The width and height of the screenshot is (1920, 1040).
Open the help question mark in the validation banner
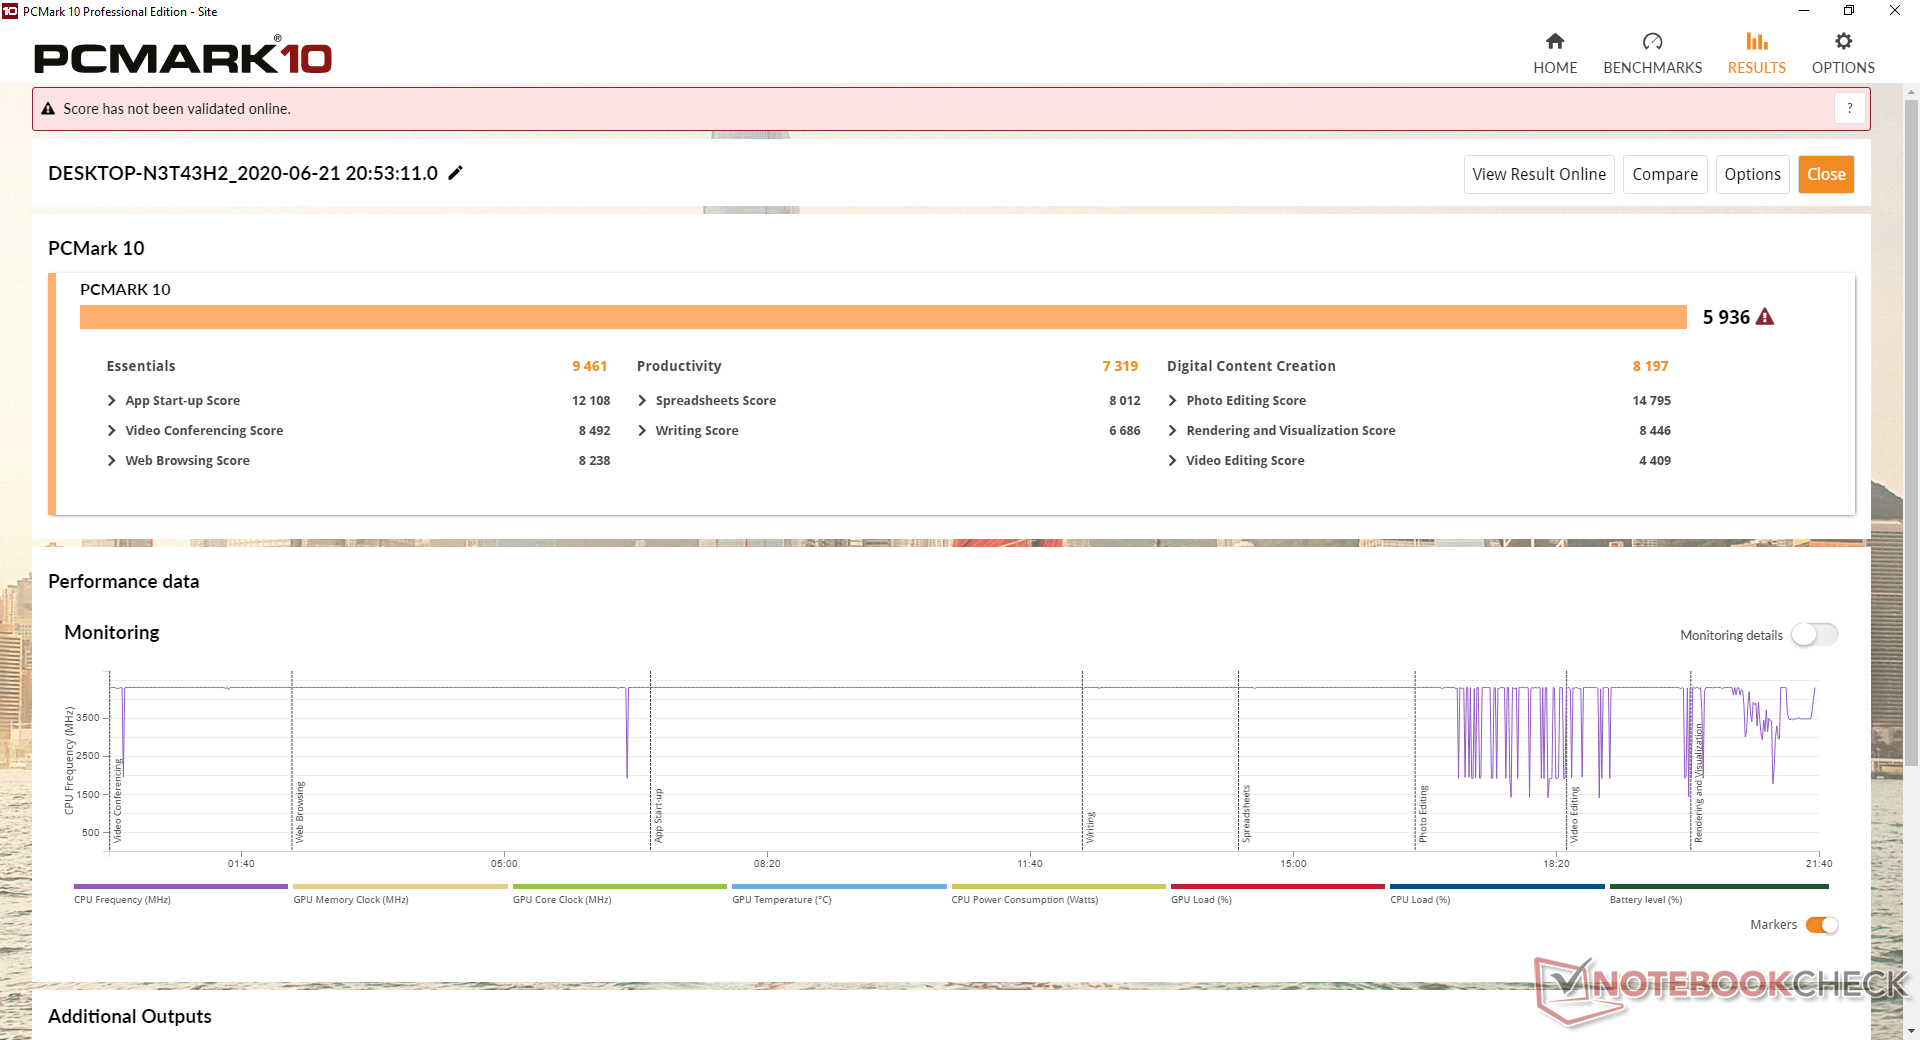[x=1850, y=108]
